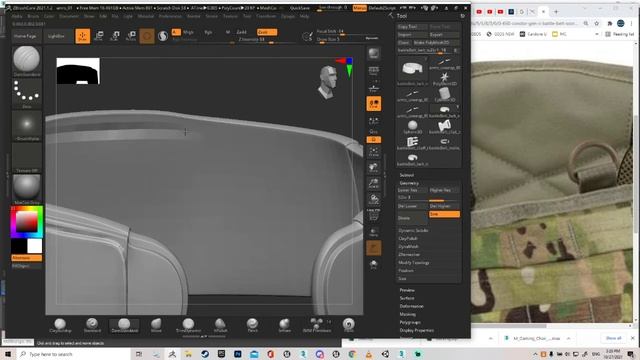Switch to Rotate transform mode

coord(131,36)
